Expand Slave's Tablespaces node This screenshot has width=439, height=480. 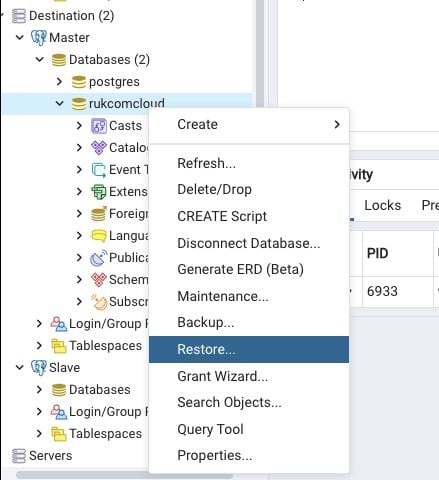click(39, 433)
